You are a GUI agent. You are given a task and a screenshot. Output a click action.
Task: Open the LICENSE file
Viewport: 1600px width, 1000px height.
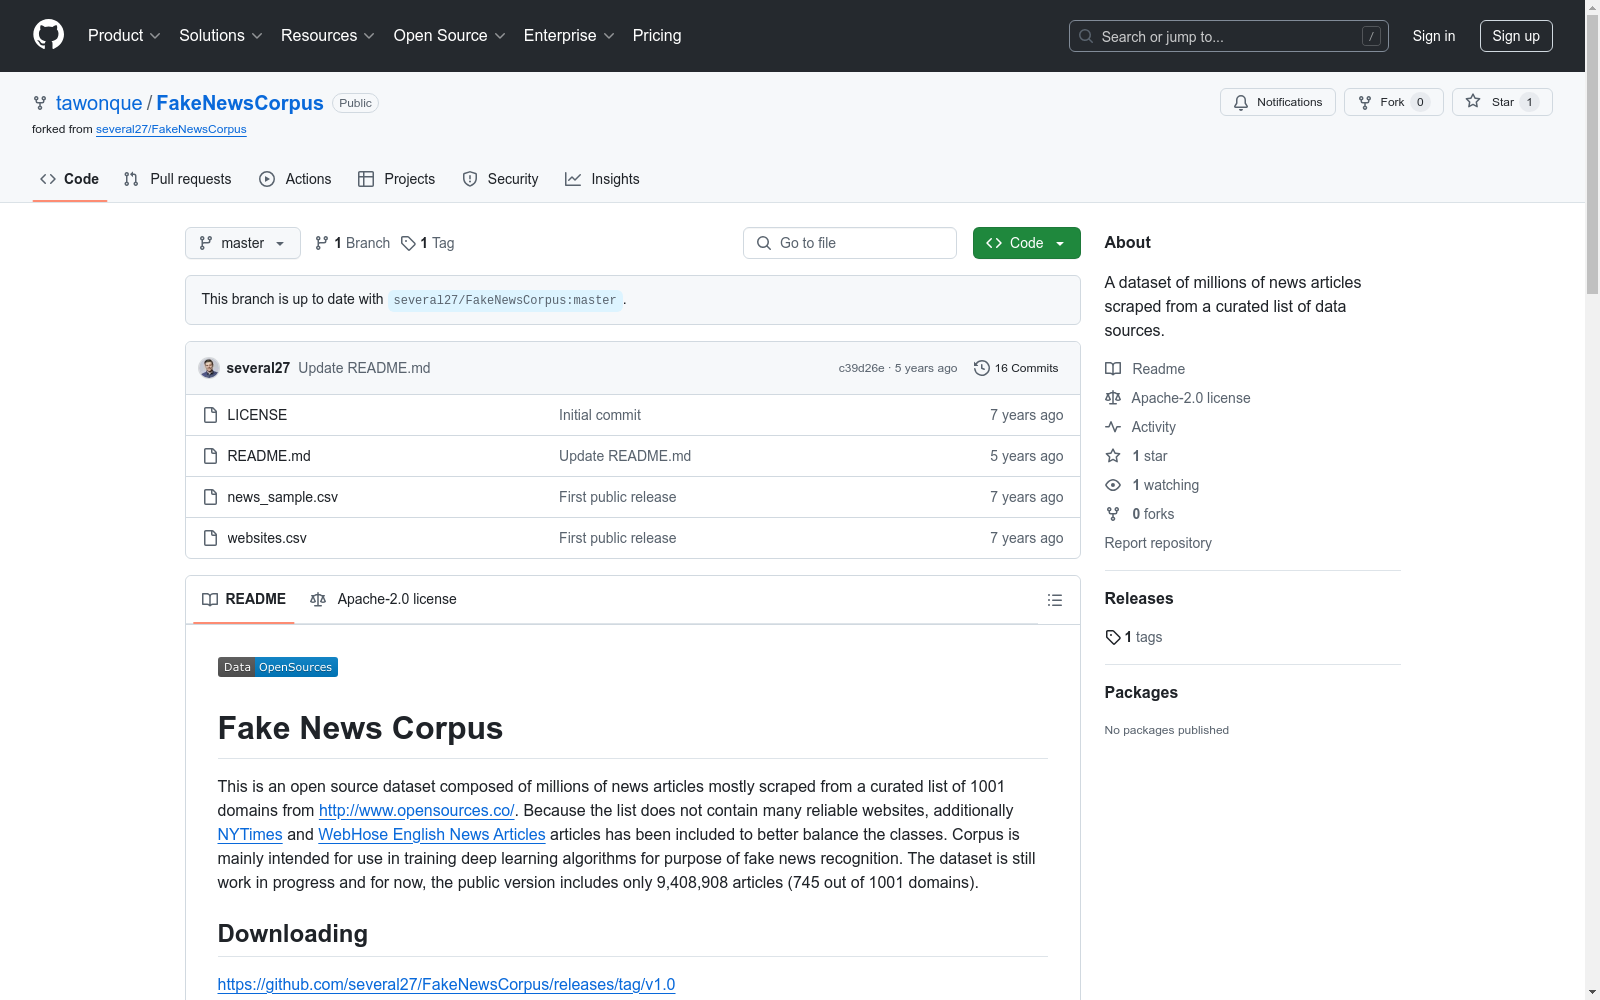tap(257, 415)
